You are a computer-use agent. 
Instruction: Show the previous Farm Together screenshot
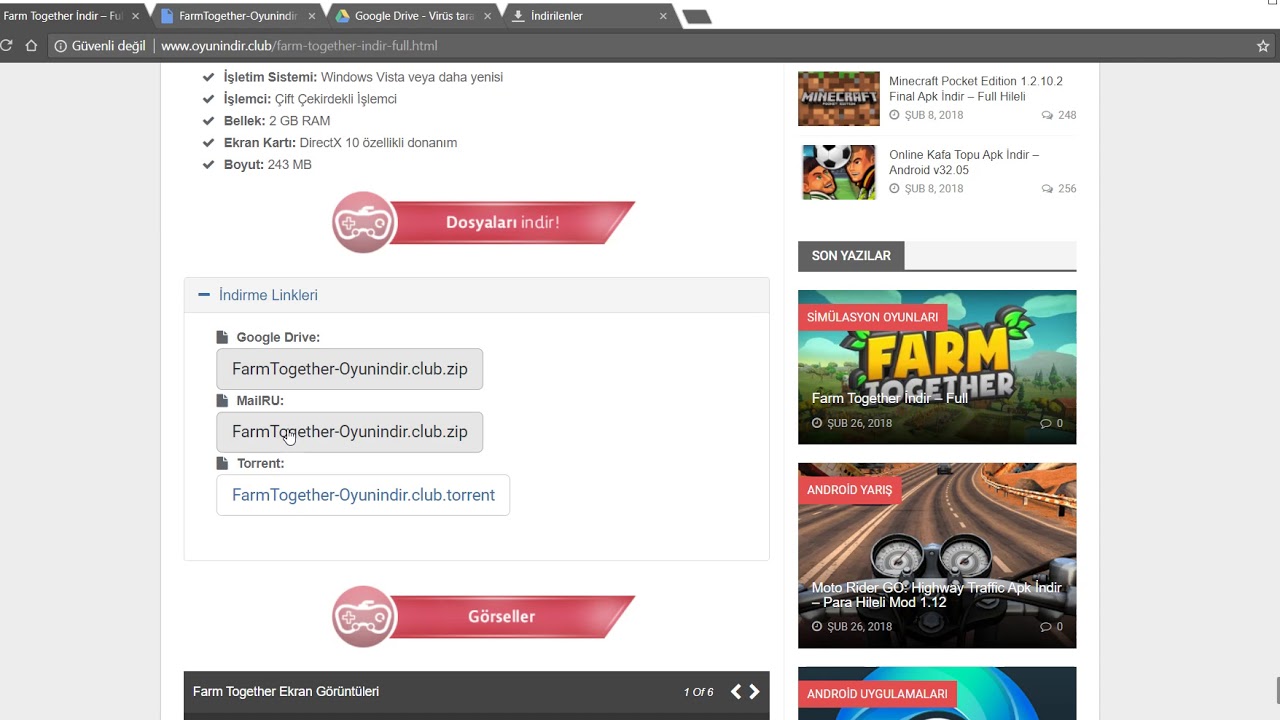pyautogui.click(x=736, y=692)
